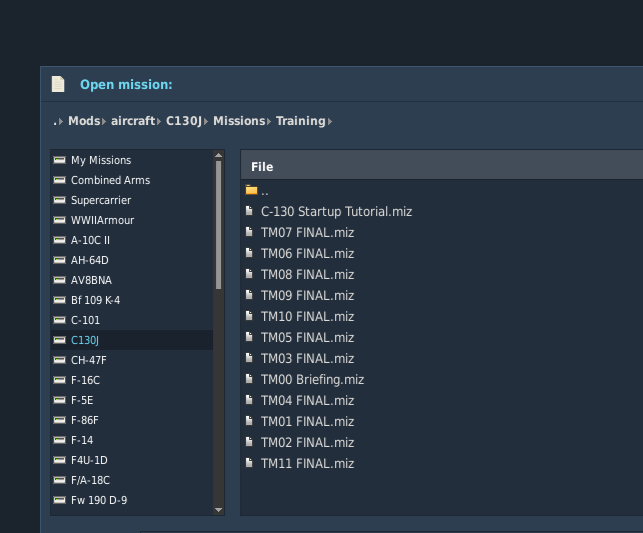Go to Training in the breadcrumb path
Image resolution: width=643 pixels, height=533 pixels.
pos(301,121)
